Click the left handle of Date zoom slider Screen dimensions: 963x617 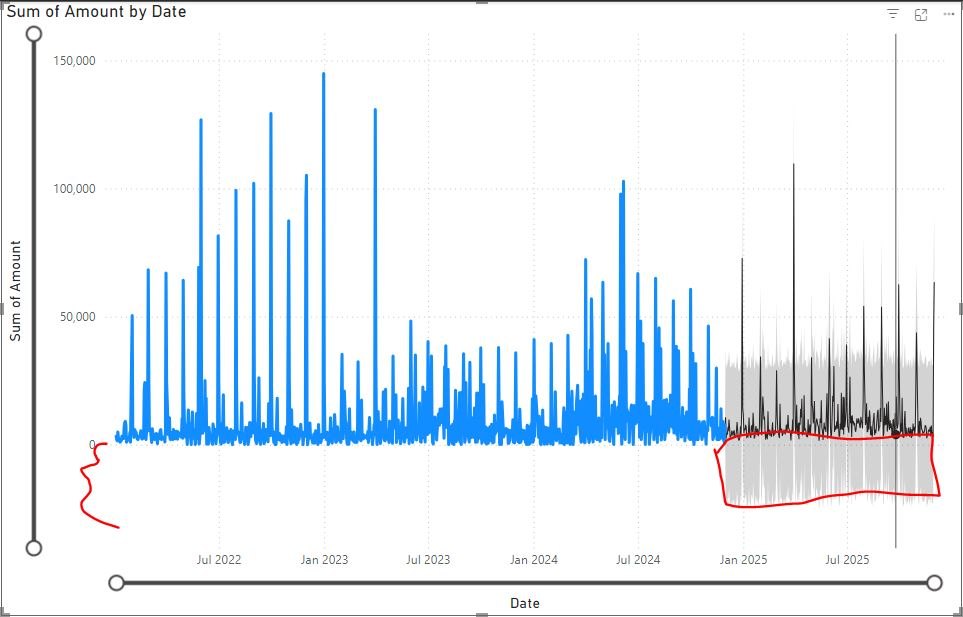tap(116, 583)
